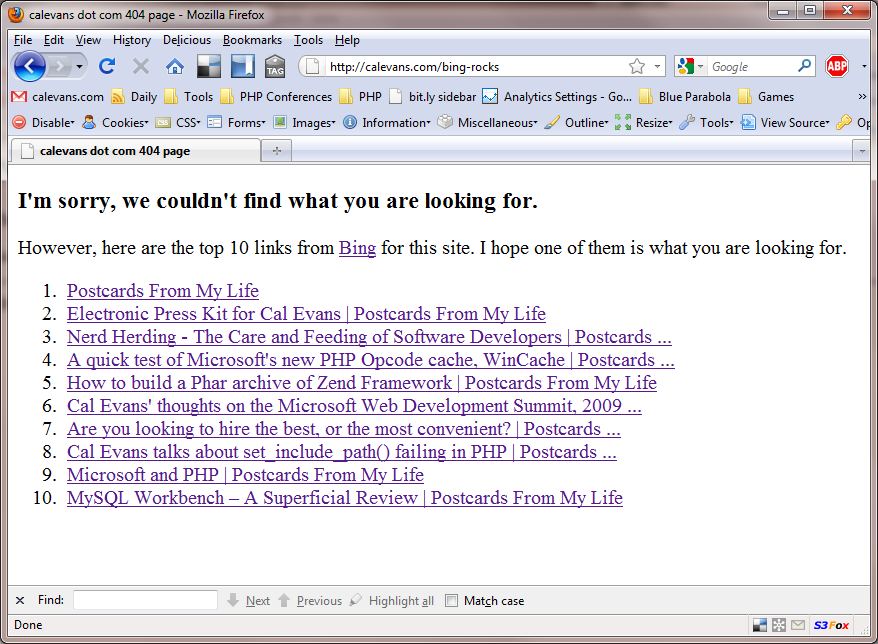Open the Forms developer toolbar menu
Image resolution: width=878 pixels, height=644 pixels.
(236, 123)
